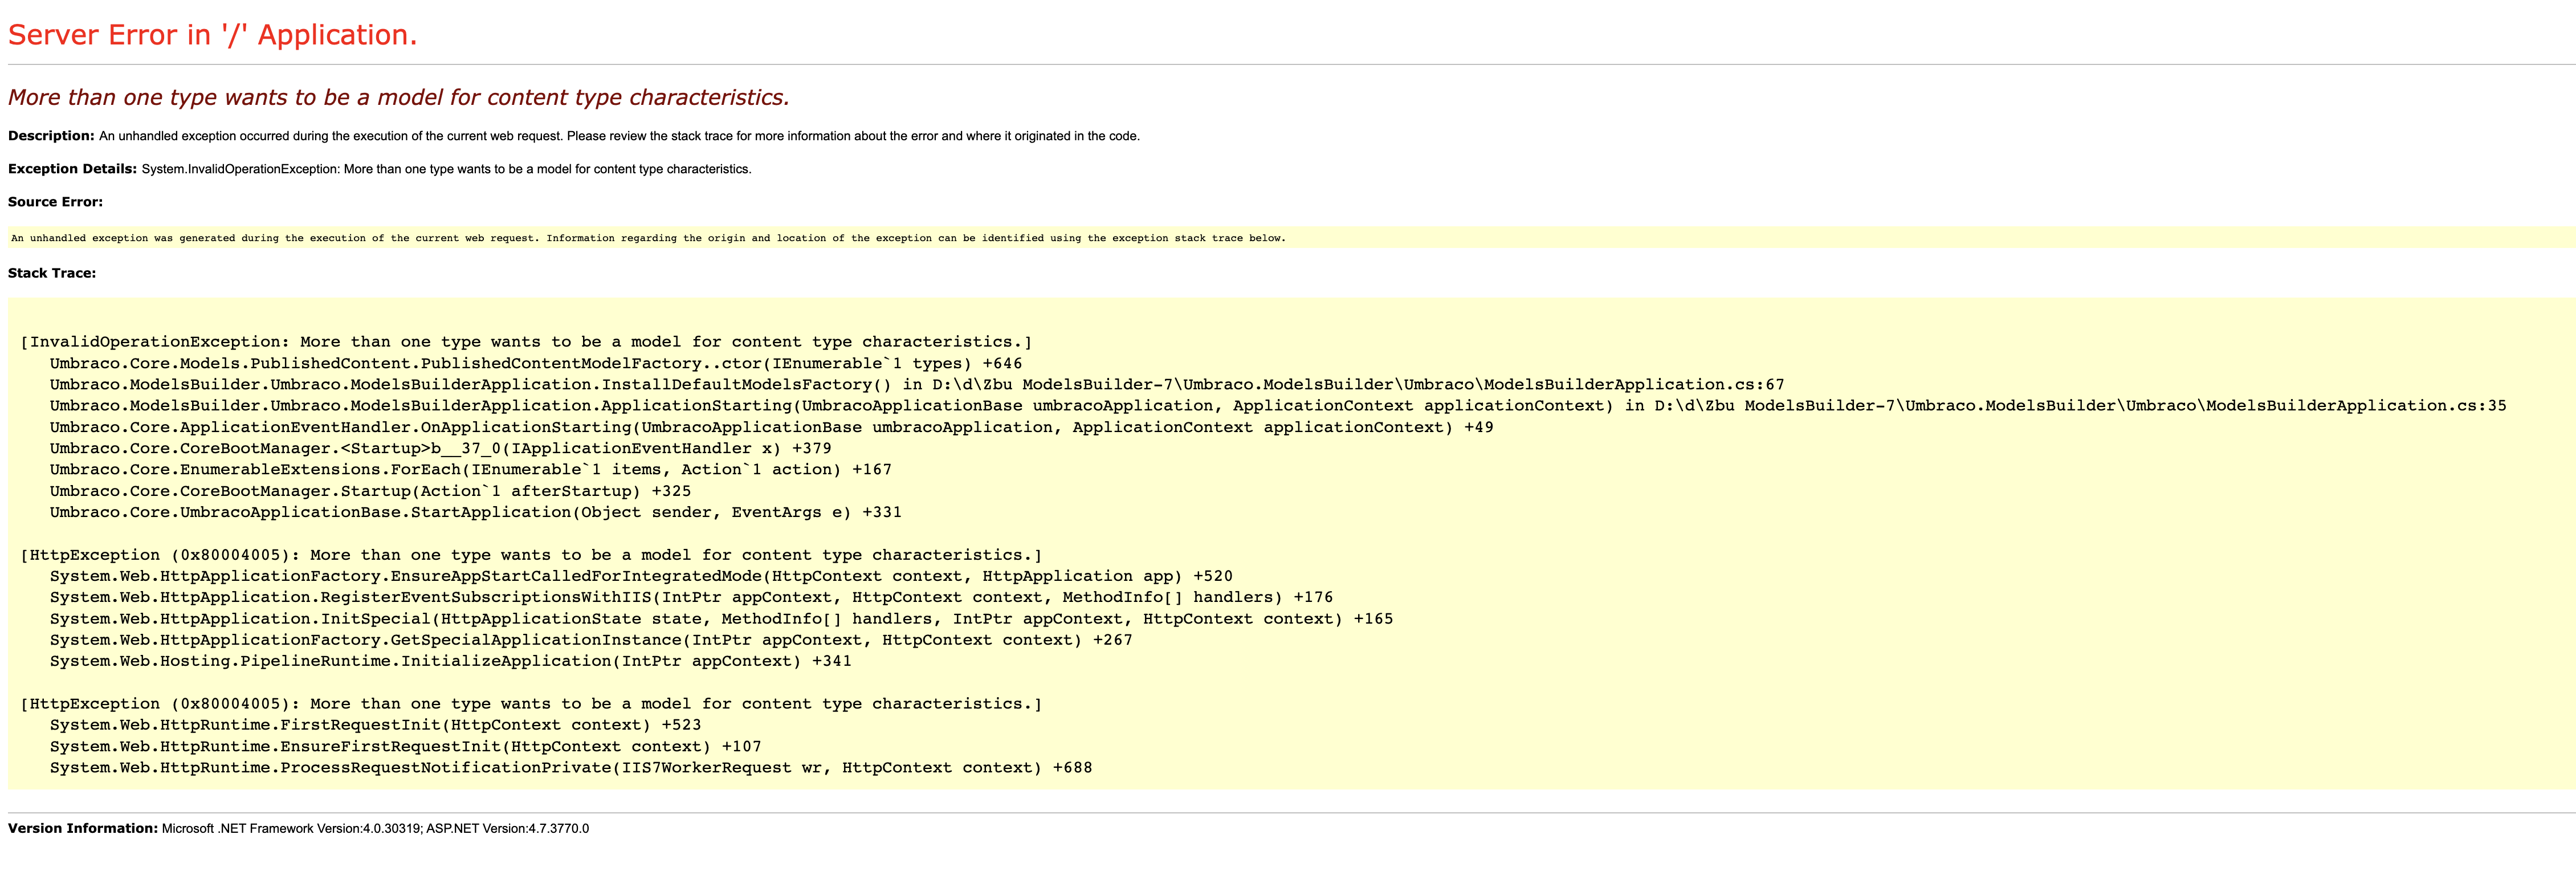Click the PublishedContentModelFactory..ctor +646 line

click(536, 363)
